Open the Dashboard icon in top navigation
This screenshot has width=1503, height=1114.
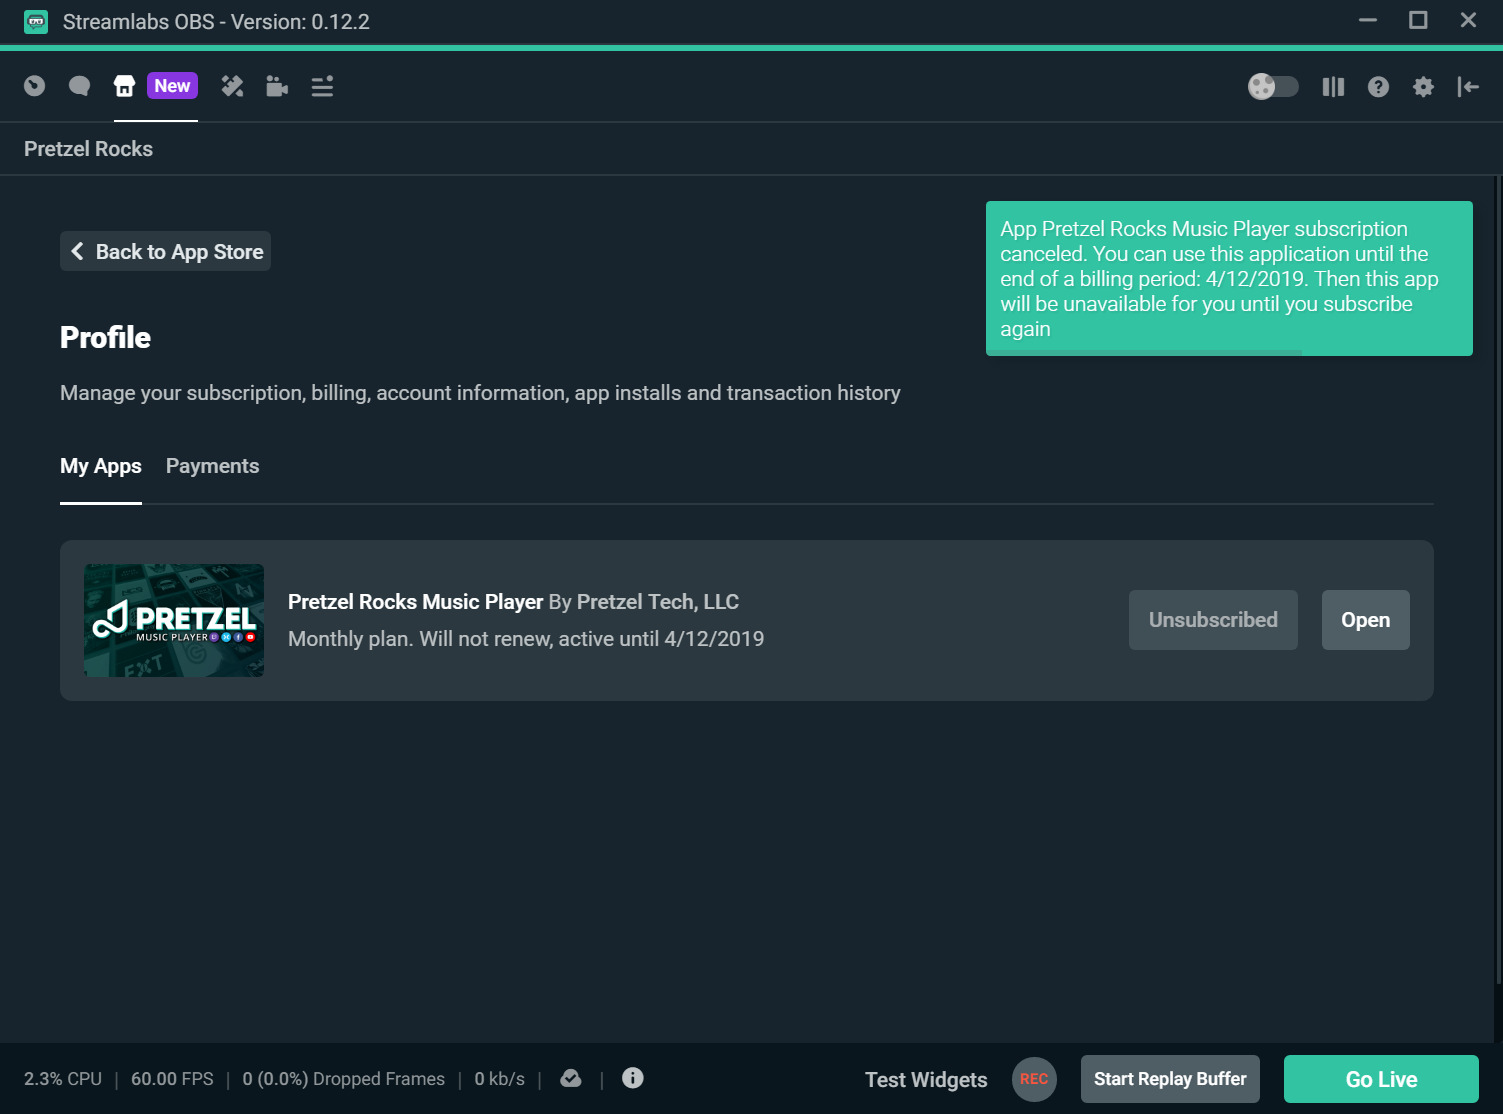click(x=35, y=86)
